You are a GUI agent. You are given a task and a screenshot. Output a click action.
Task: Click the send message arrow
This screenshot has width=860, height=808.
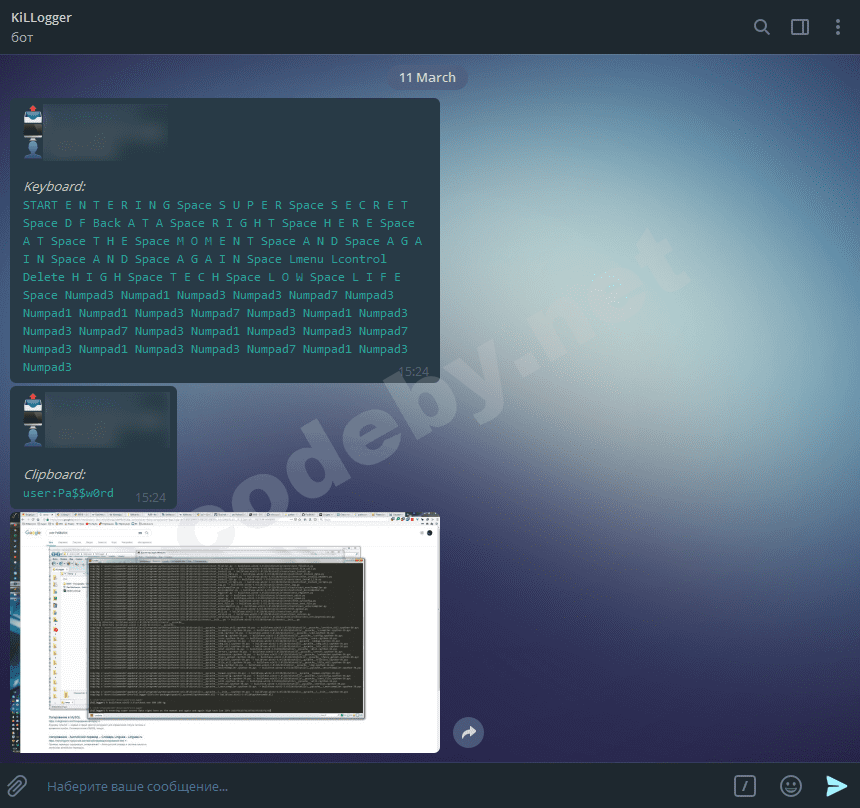[836, 786]
